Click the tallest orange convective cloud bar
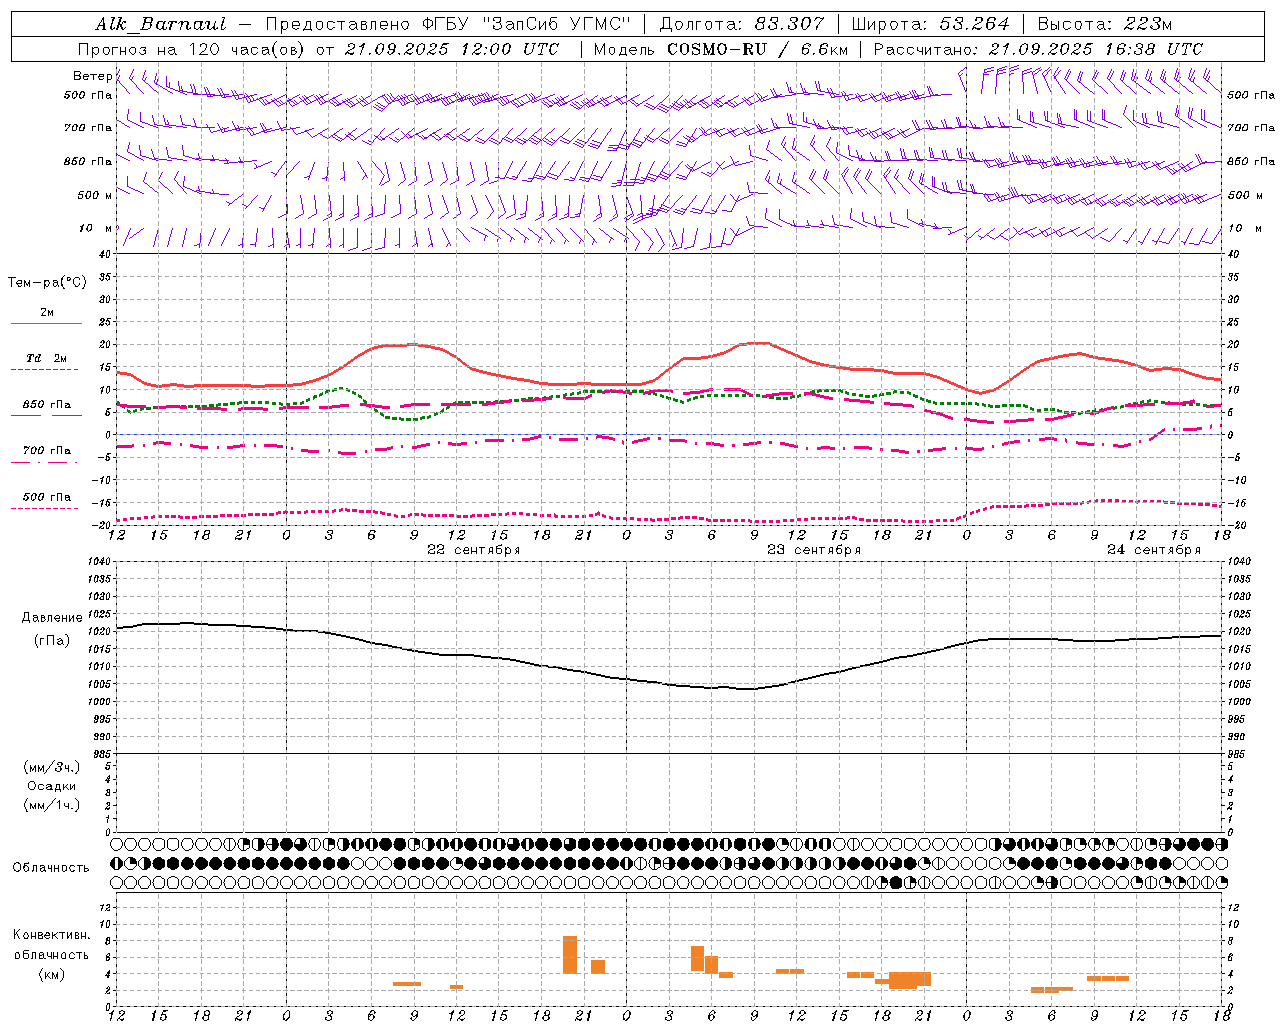This screenshot has width=1280, height=1024. point(570,955)
